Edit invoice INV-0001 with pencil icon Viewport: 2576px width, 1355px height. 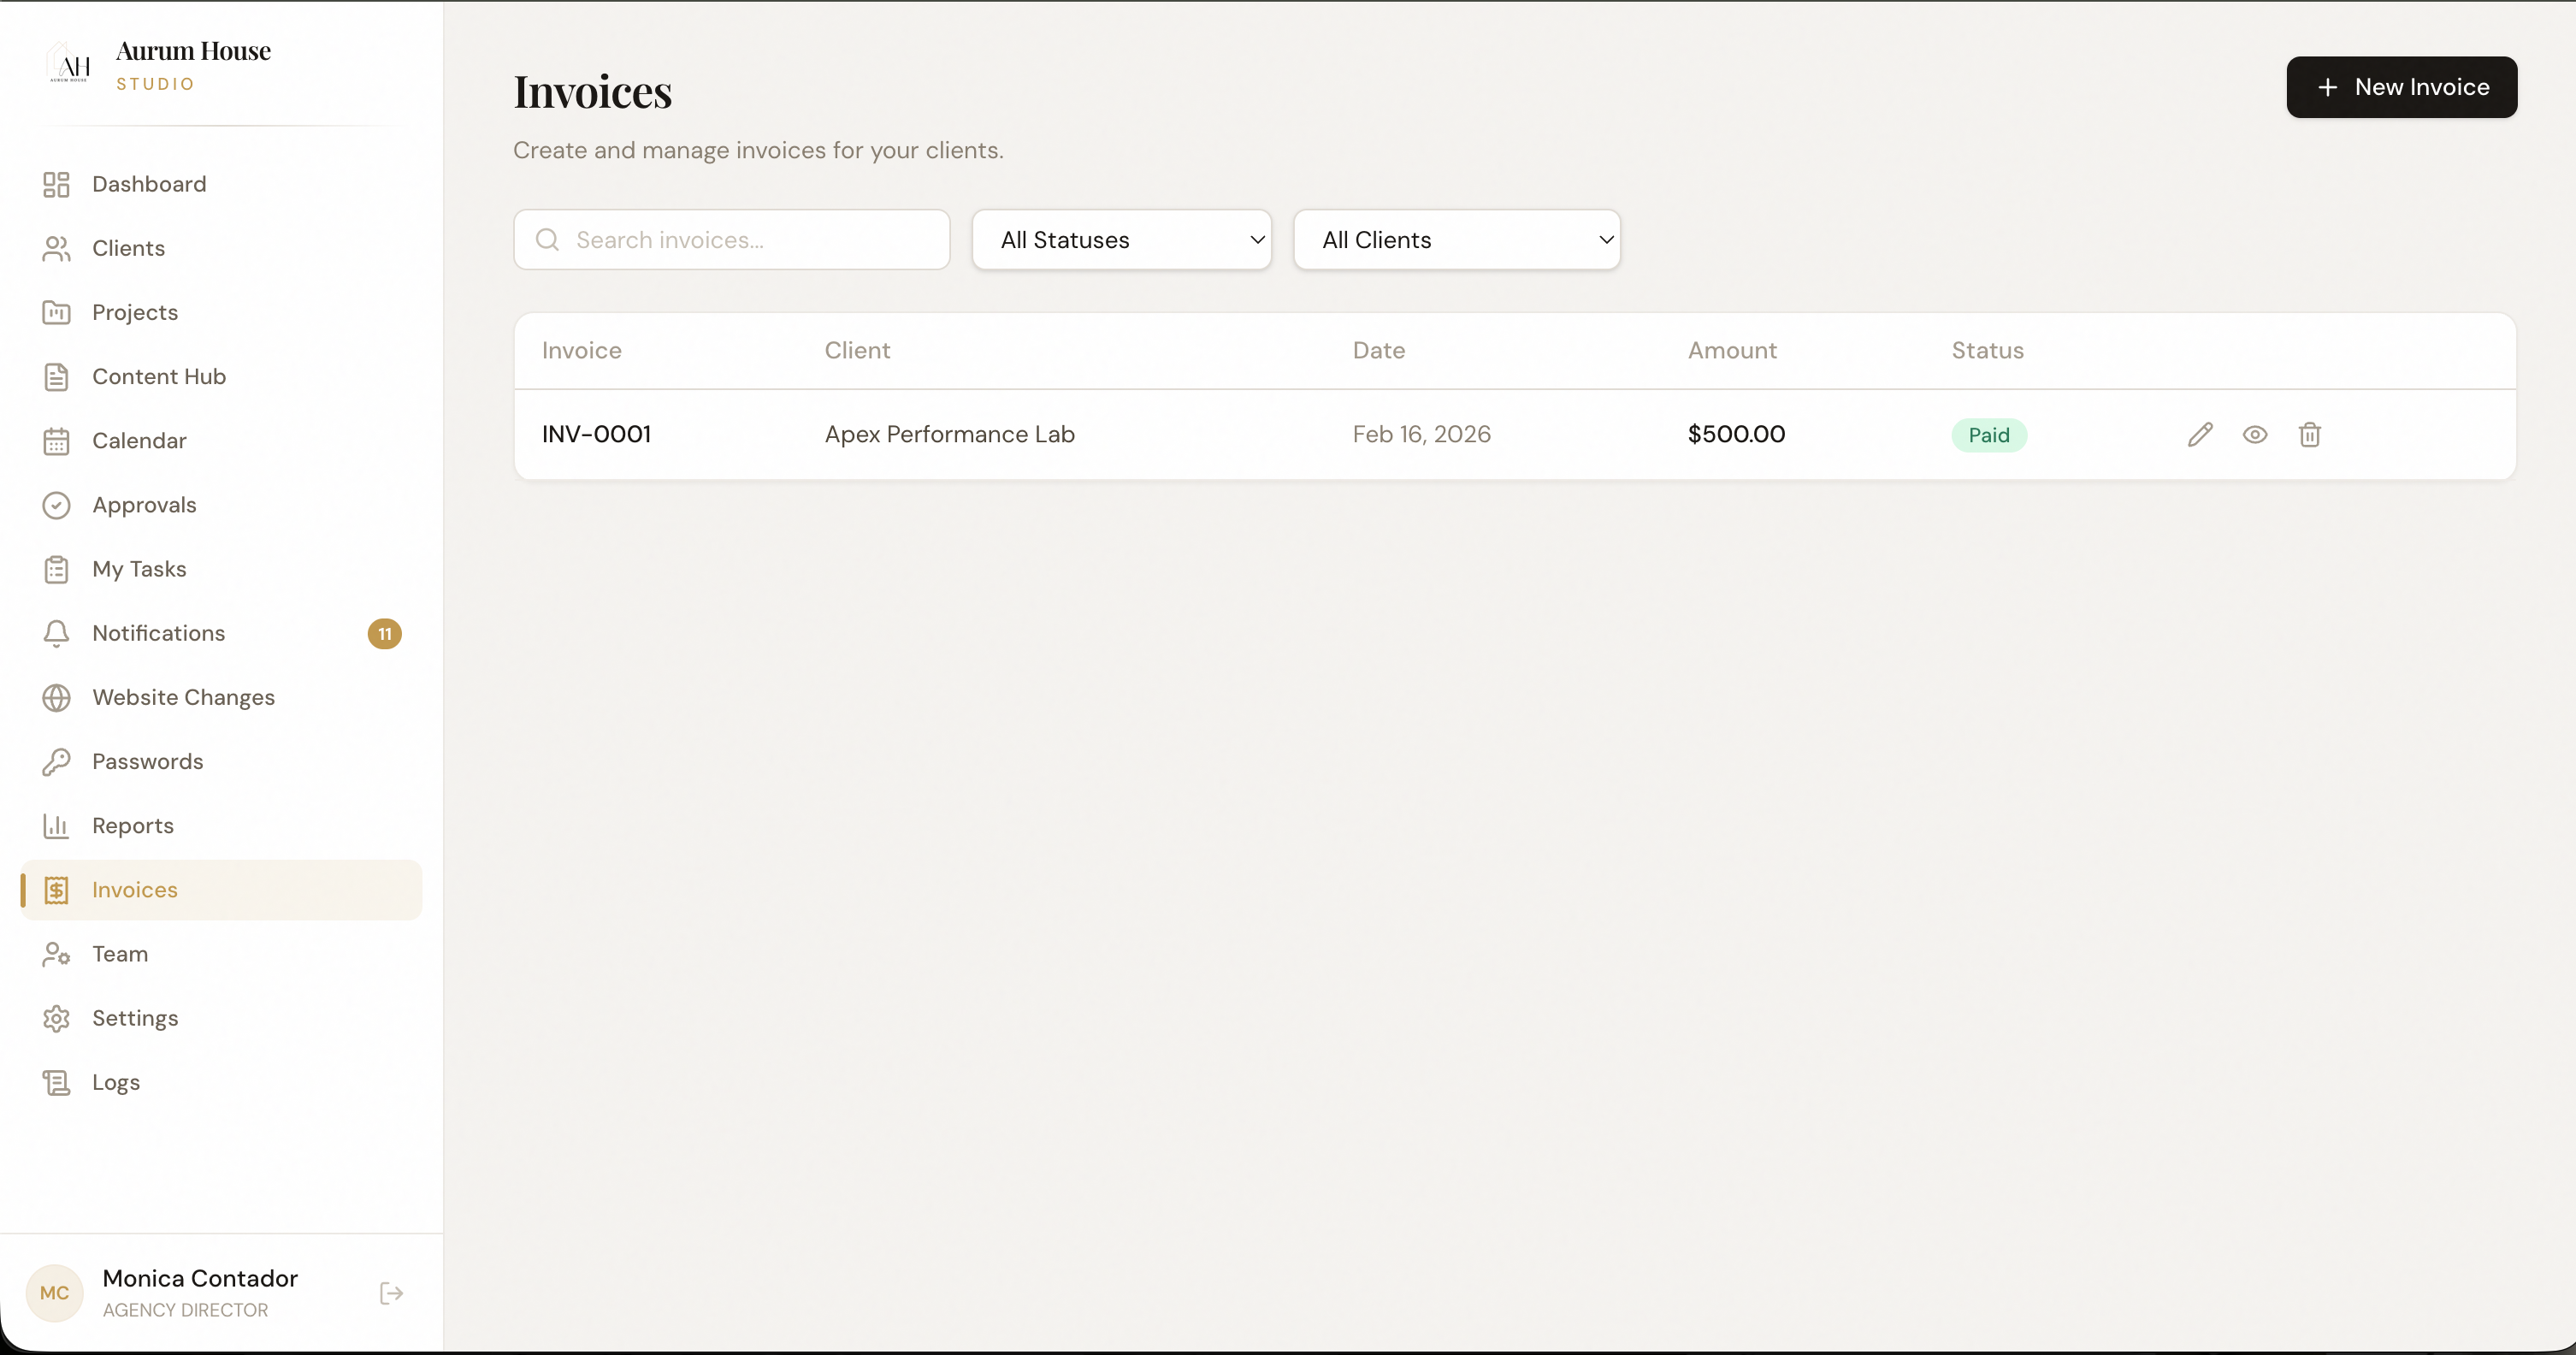[2201, 434]
